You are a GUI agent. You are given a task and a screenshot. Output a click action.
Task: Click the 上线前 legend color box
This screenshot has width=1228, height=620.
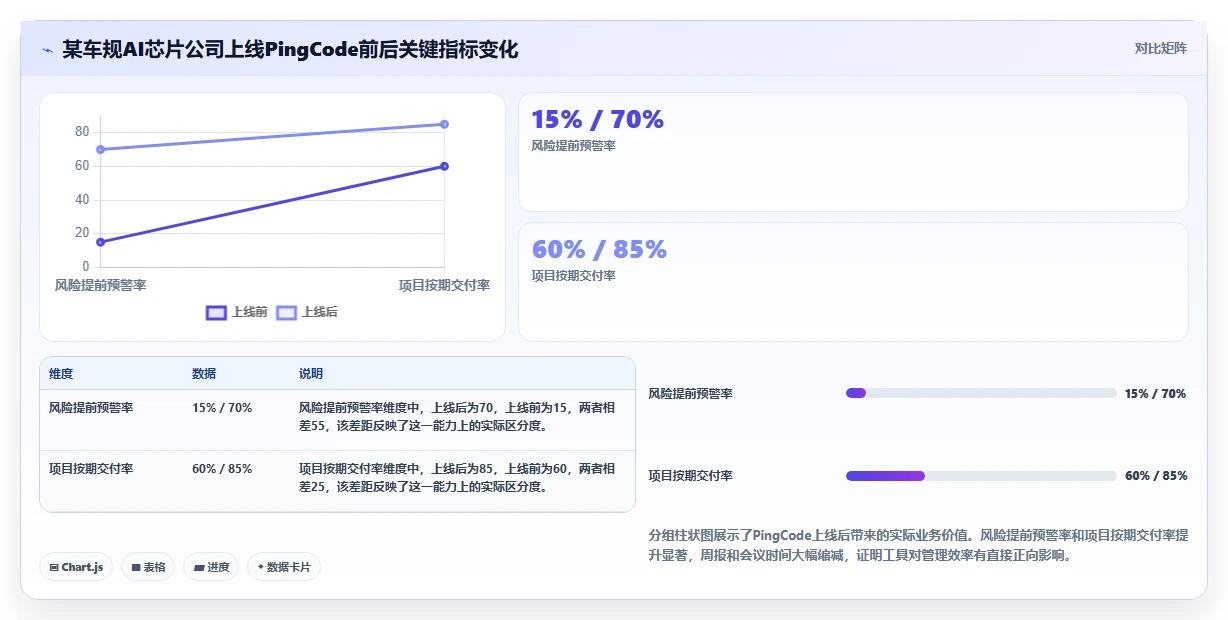(x=216, y=312)
